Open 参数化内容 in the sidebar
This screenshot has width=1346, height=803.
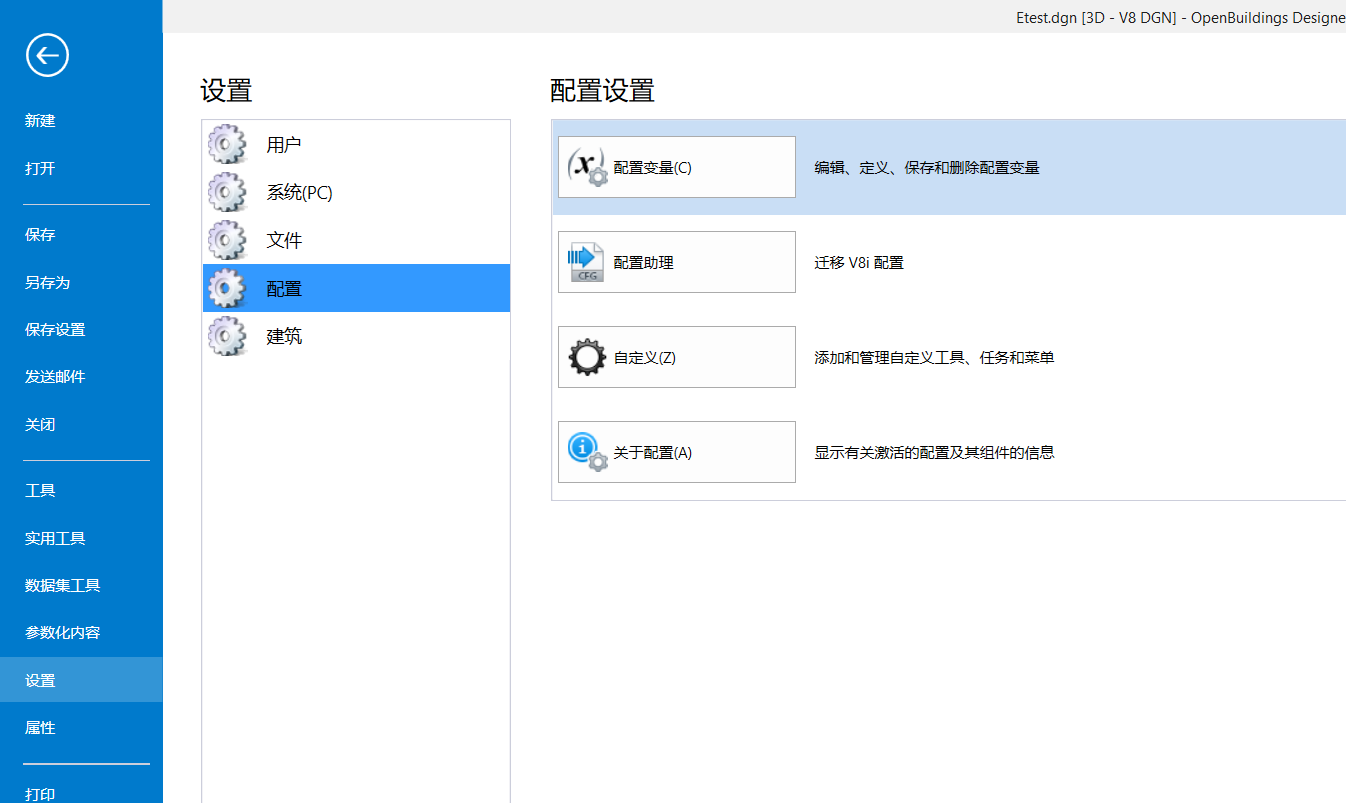[x=62, y=633]
